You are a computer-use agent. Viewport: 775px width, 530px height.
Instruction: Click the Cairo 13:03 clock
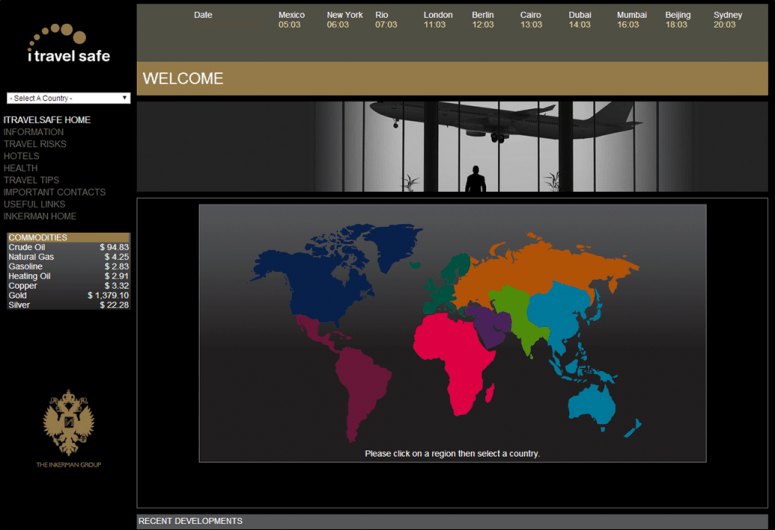pyautogui.click(x=531, y=20)
